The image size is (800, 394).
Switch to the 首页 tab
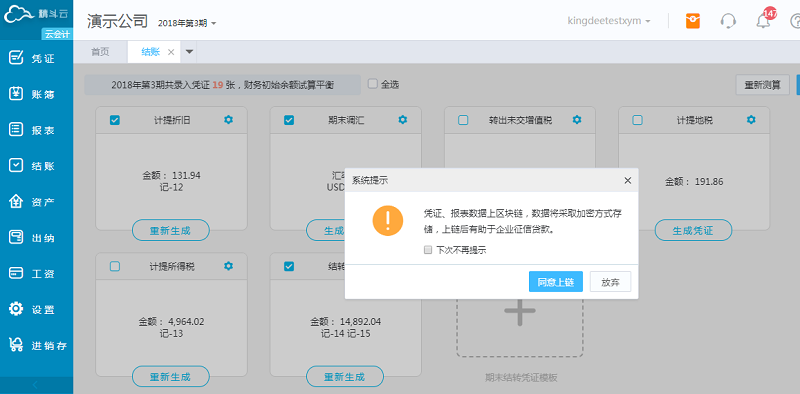(x=100, y=52)
